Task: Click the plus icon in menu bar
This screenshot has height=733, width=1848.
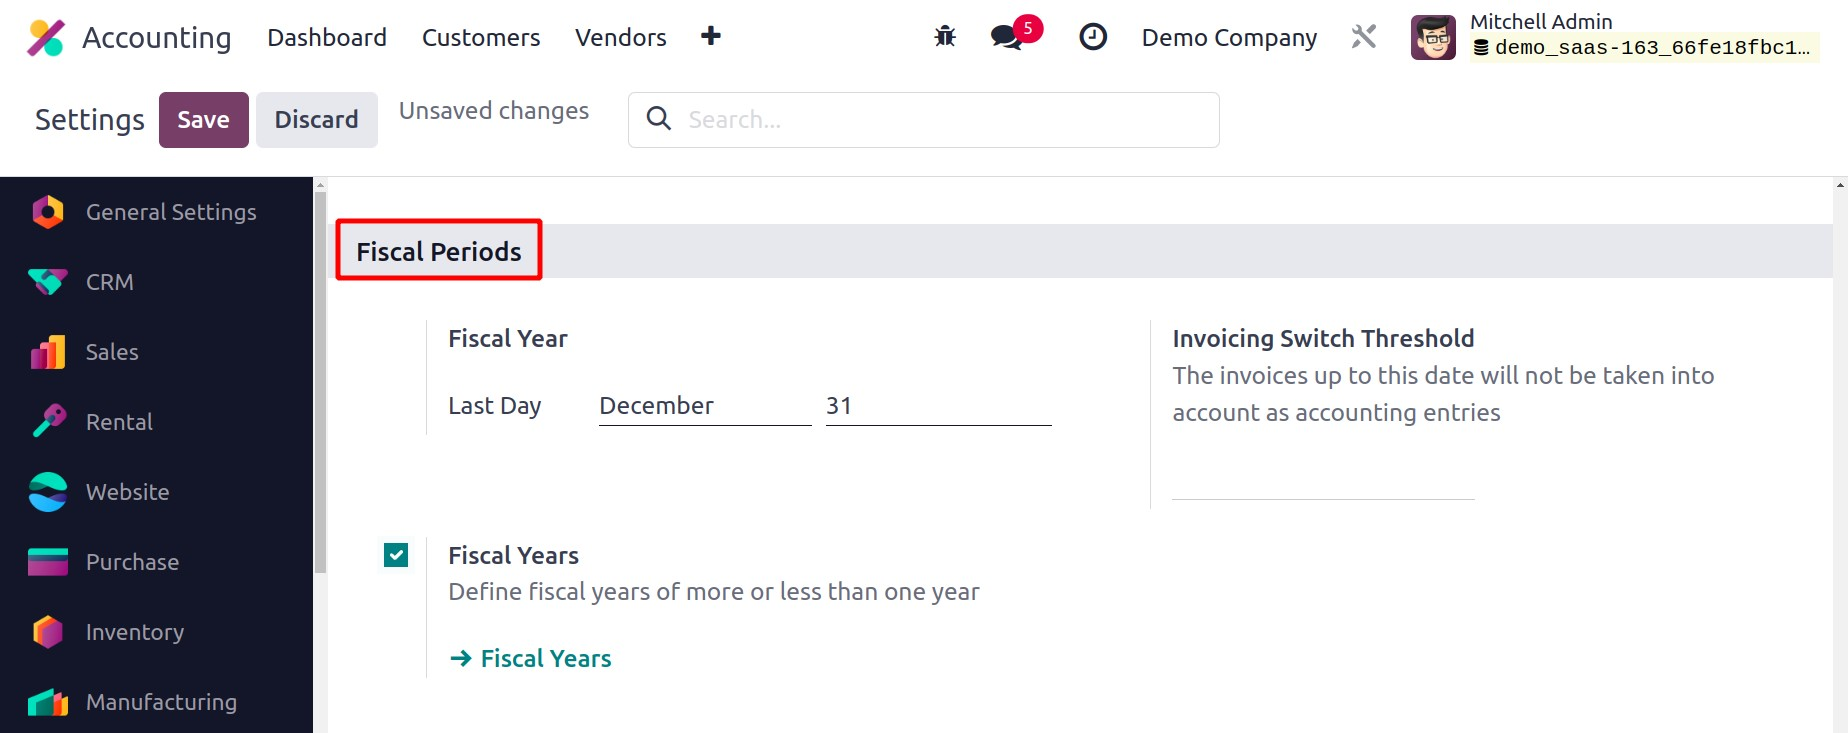Action: point(711,37)
